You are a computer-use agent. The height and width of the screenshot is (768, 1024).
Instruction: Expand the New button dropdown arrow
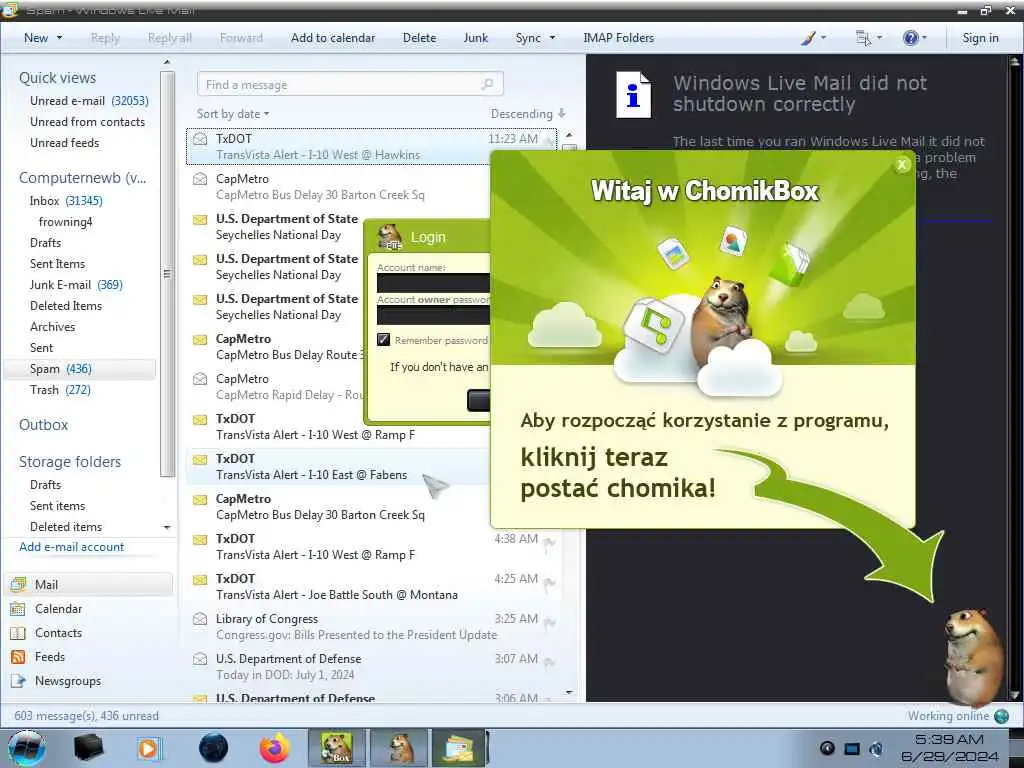click(59, 38)
